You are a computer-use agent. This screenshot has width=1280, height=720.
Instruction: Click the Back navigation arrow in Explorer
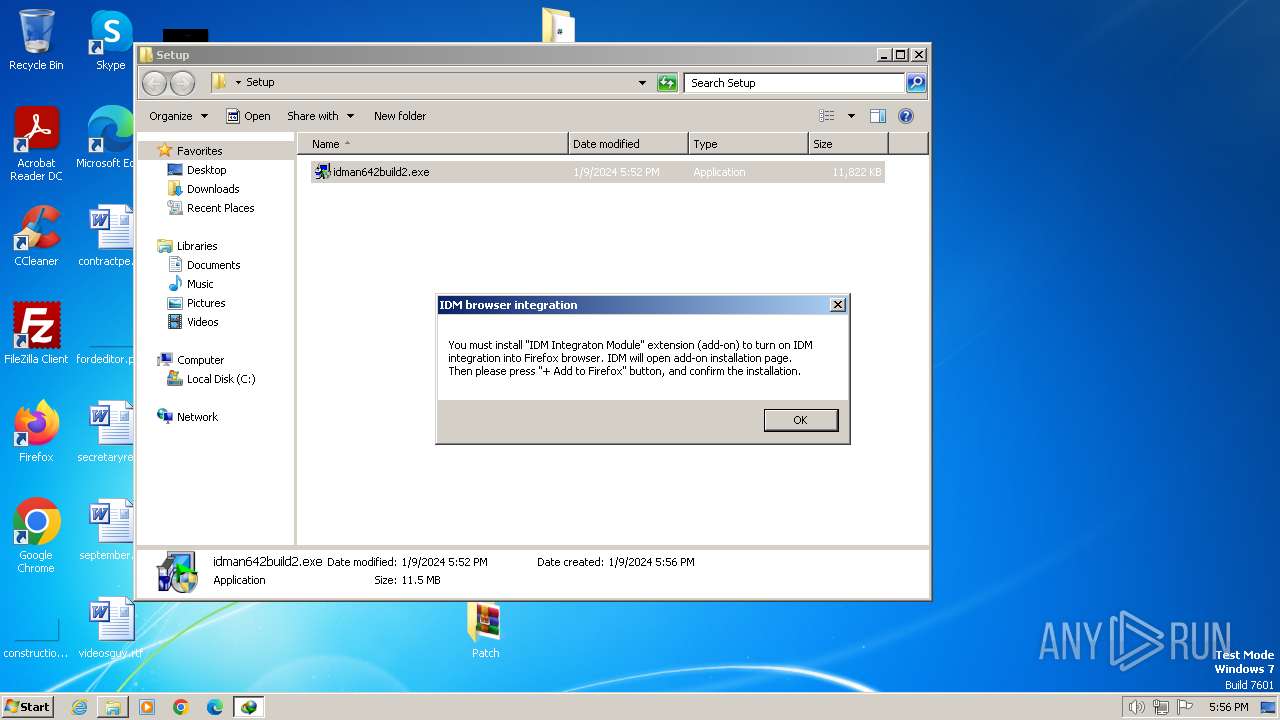[x=155, y=83]
